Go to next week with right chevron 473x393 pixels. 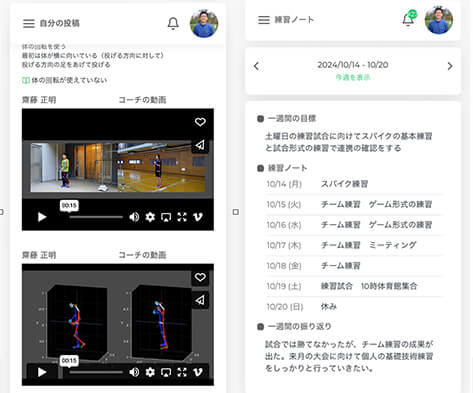(450, 66)
